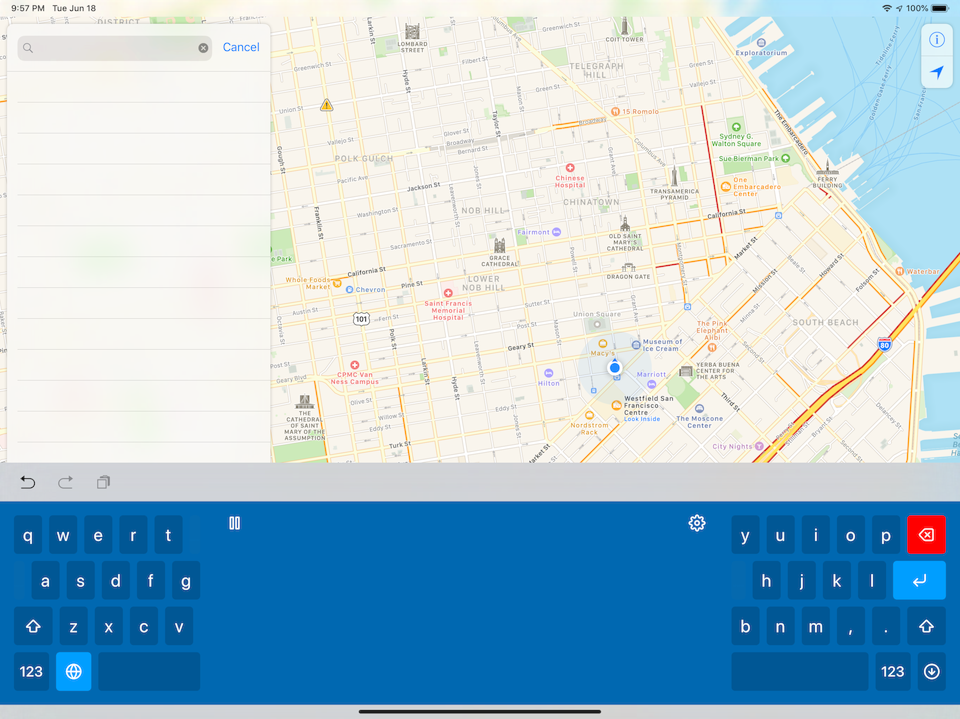This screenshot has height=719, width=960.
Task: Cancel the map search
Action: (241, 47)
